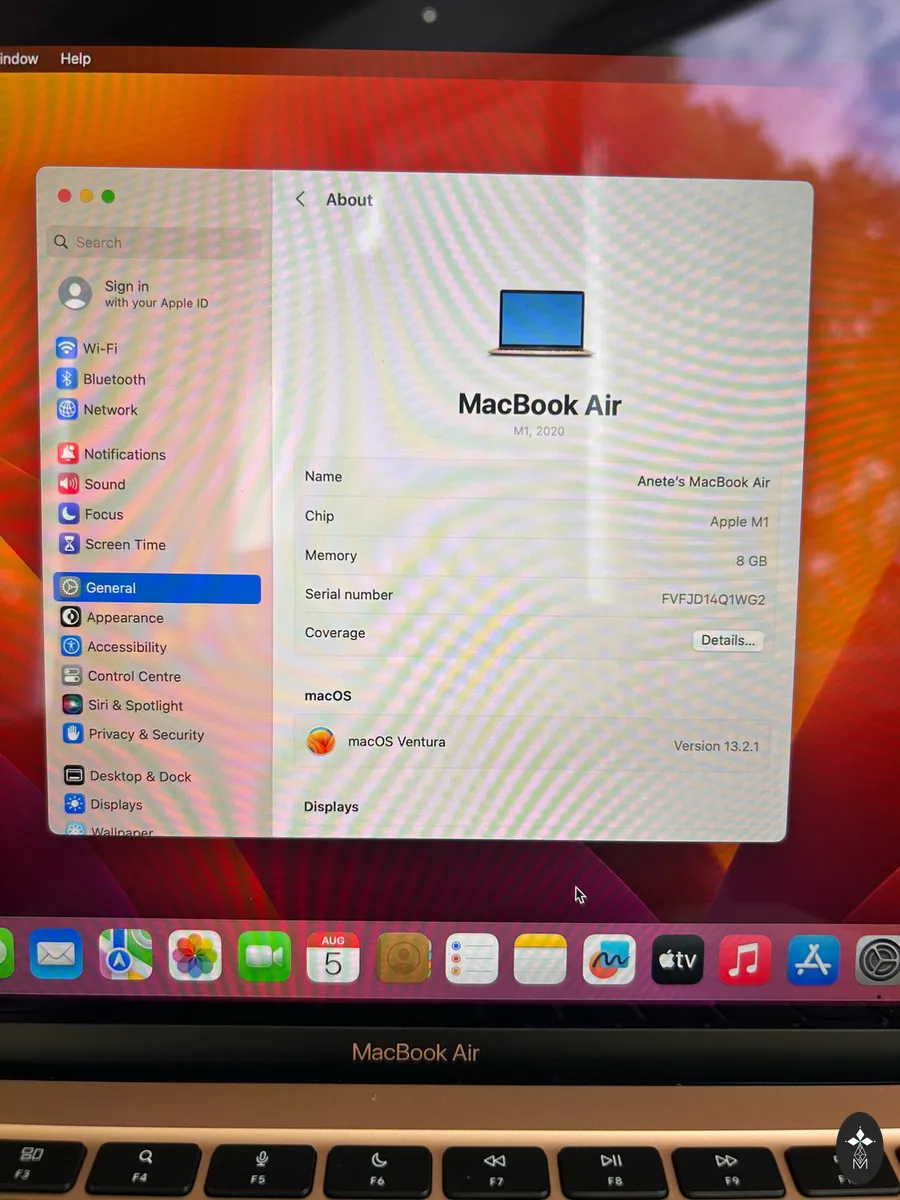Click the MacBook Air image thumbnail
The height and width of the screenshot is (1200, 900).
(540, 323)
